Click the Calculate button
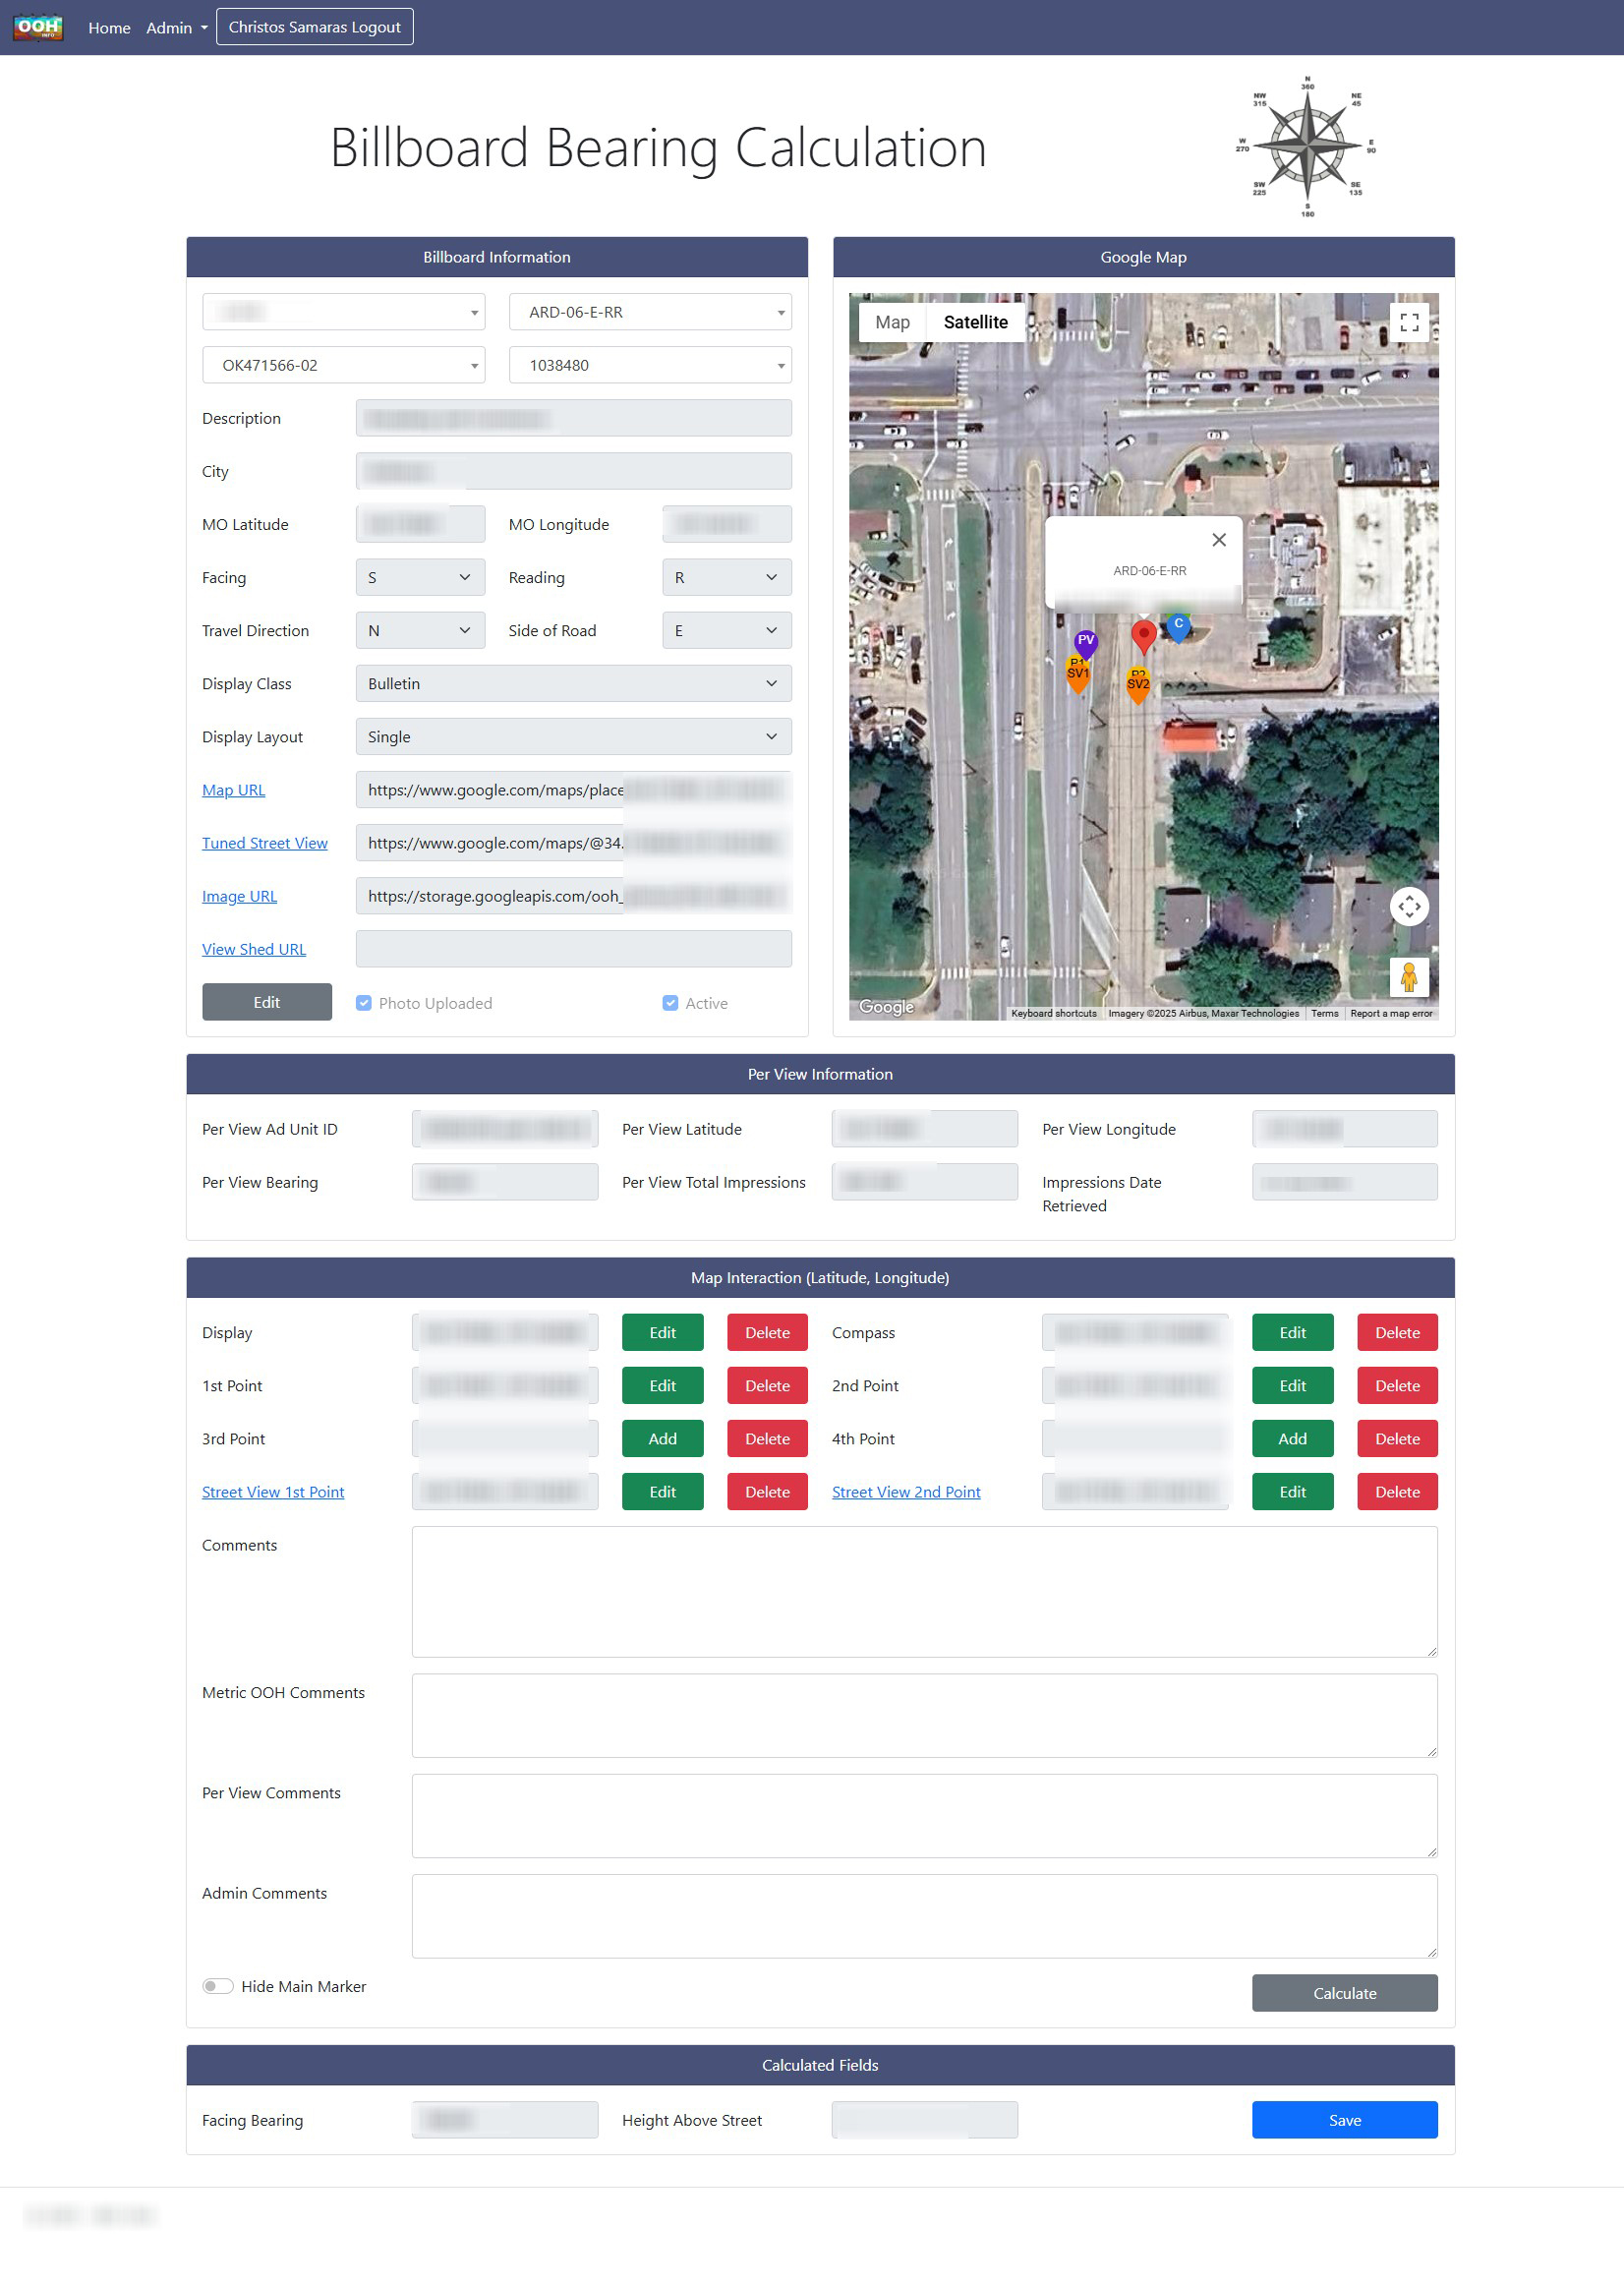 1344,1993
